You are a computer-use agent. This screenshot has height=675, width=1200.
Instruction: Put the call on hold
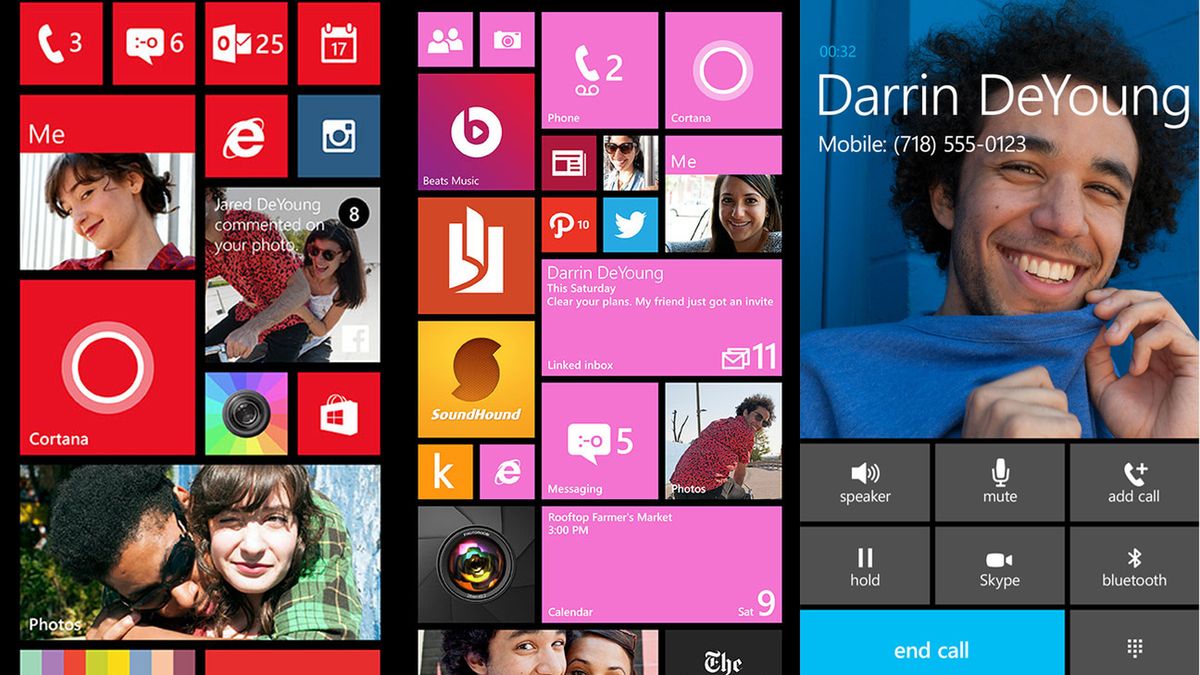click(x=865, y=566)
